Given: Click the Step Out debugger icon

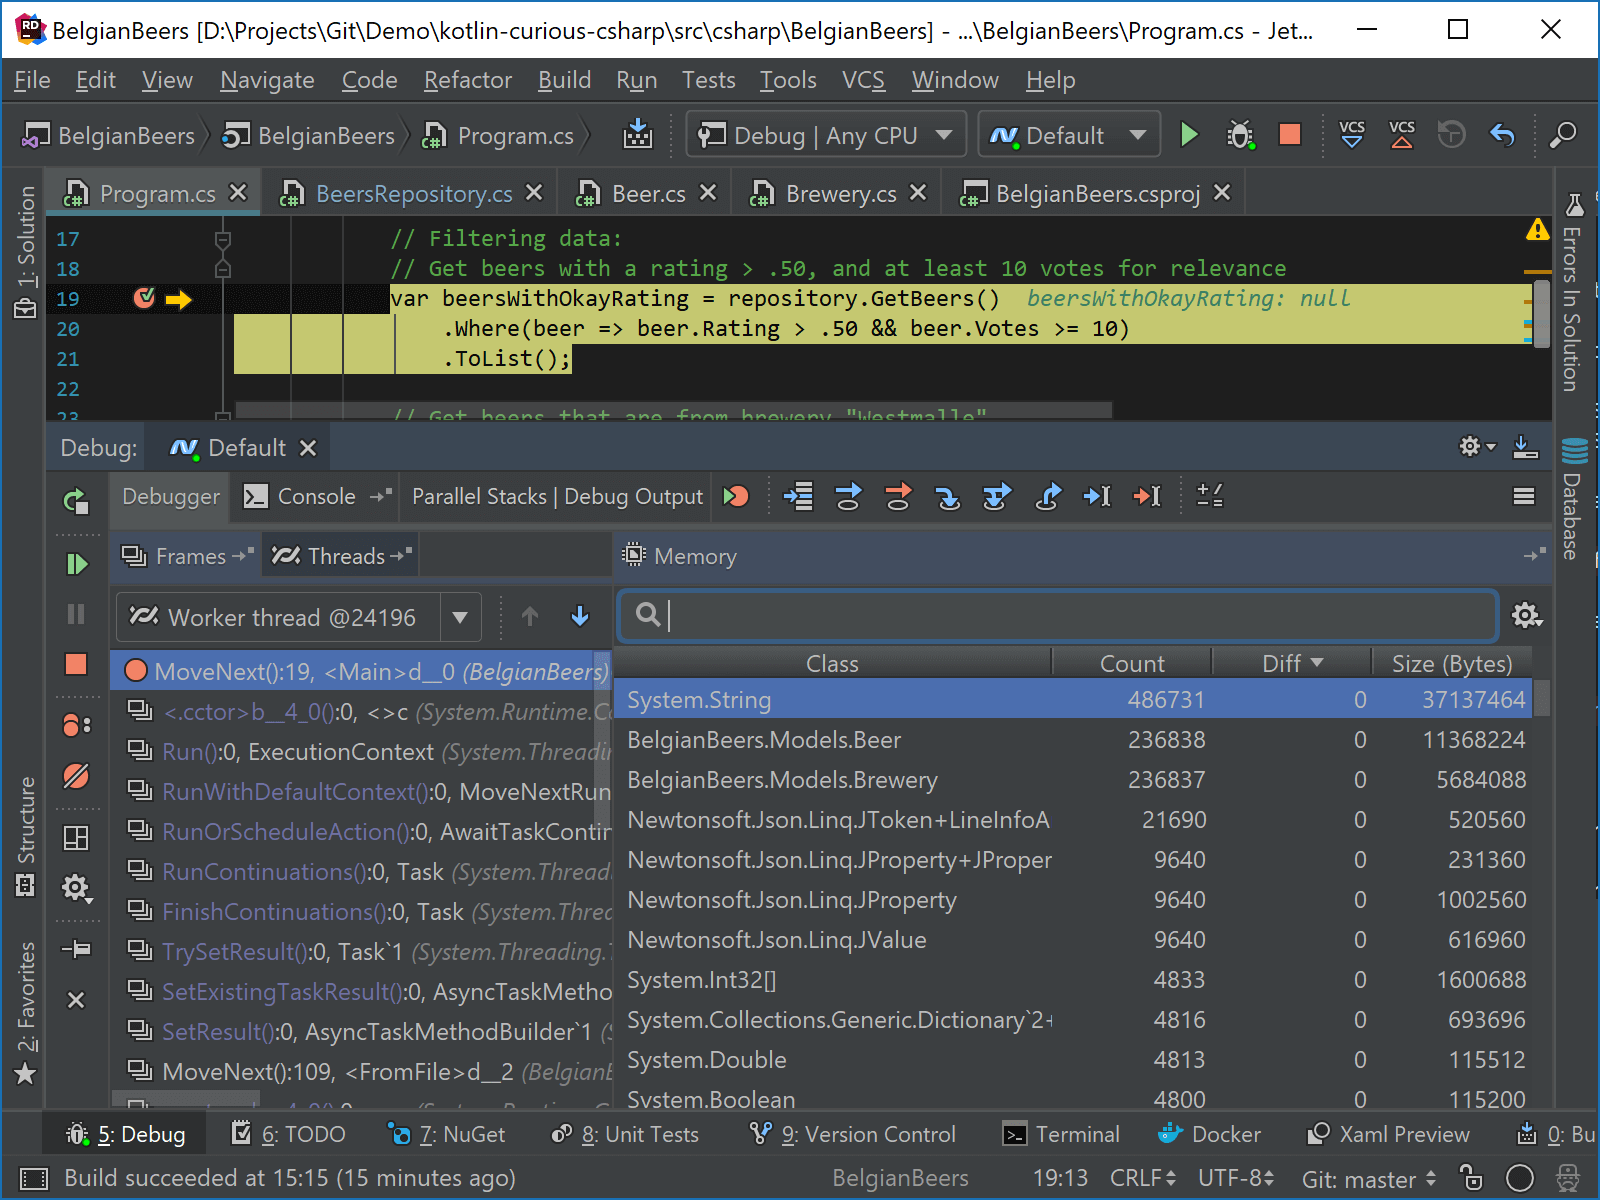Looking at the screenshot, I should click(1048, 497).
